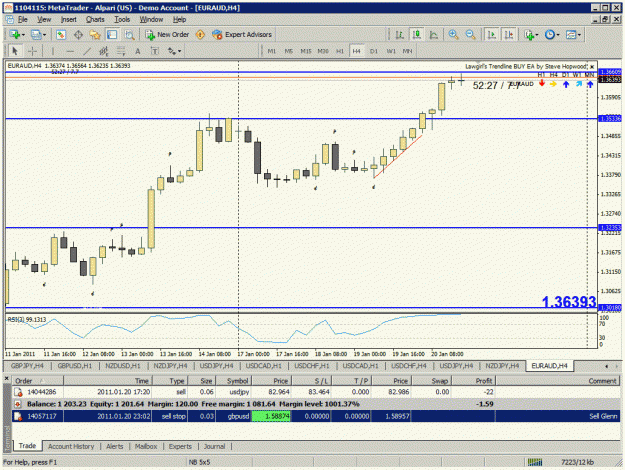Click the red trendline on chart
The image size is (625, 470).
tap(398, 157)
